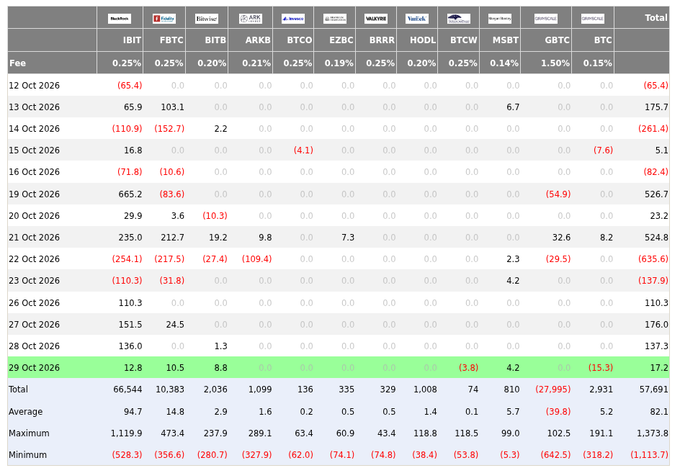Click the Maximum row label

pos(29,433)
